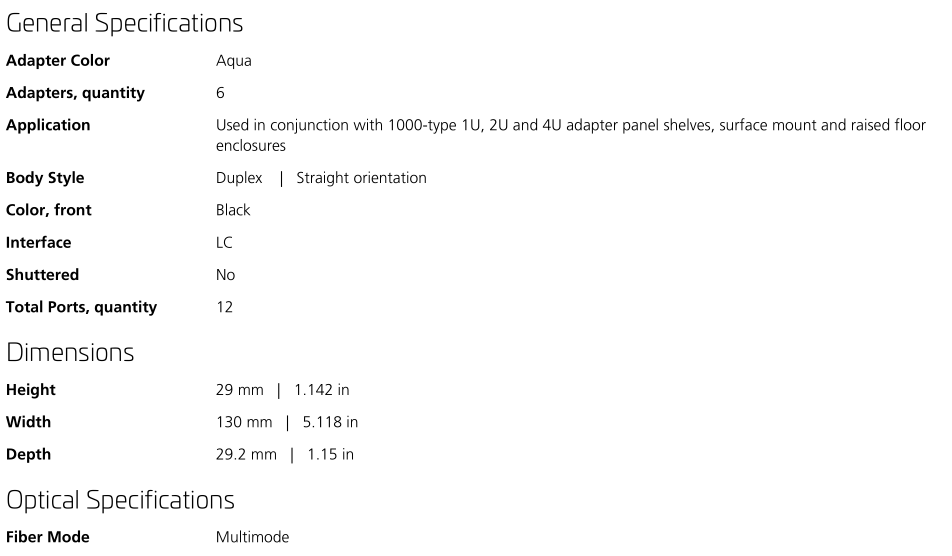The height and width of the screenshot is (556, 952).
Task: Click the Duplex body style value
Action: (239, 178)
